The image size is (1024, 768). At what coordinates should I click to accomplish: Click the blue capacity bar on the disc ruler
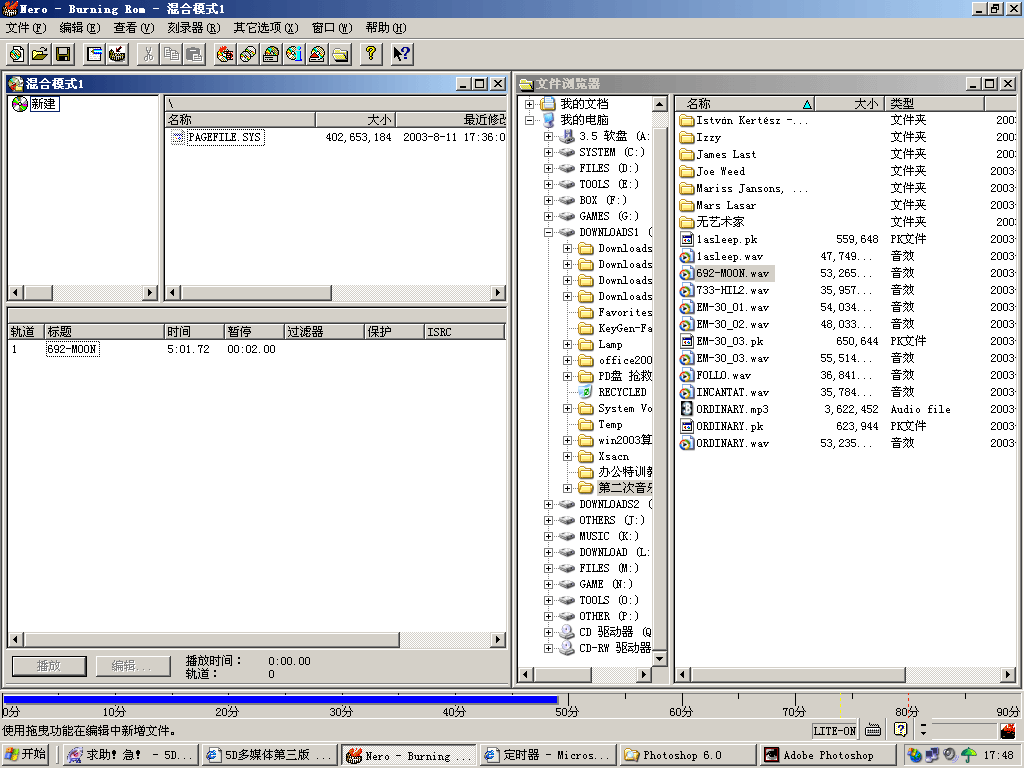pyautogui.click(x=280, y=699)
